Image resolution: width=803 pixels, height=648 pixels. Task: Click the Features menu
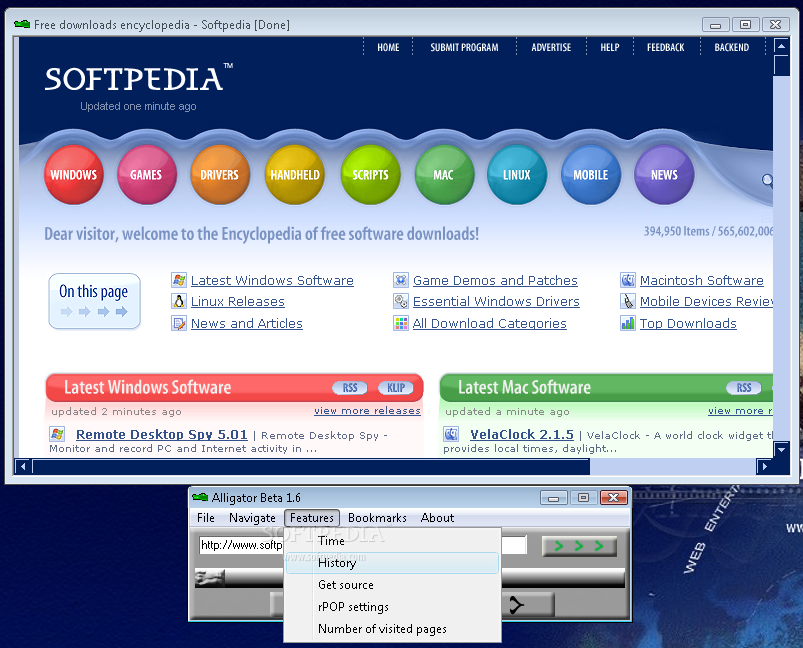(x=312, y=518)
